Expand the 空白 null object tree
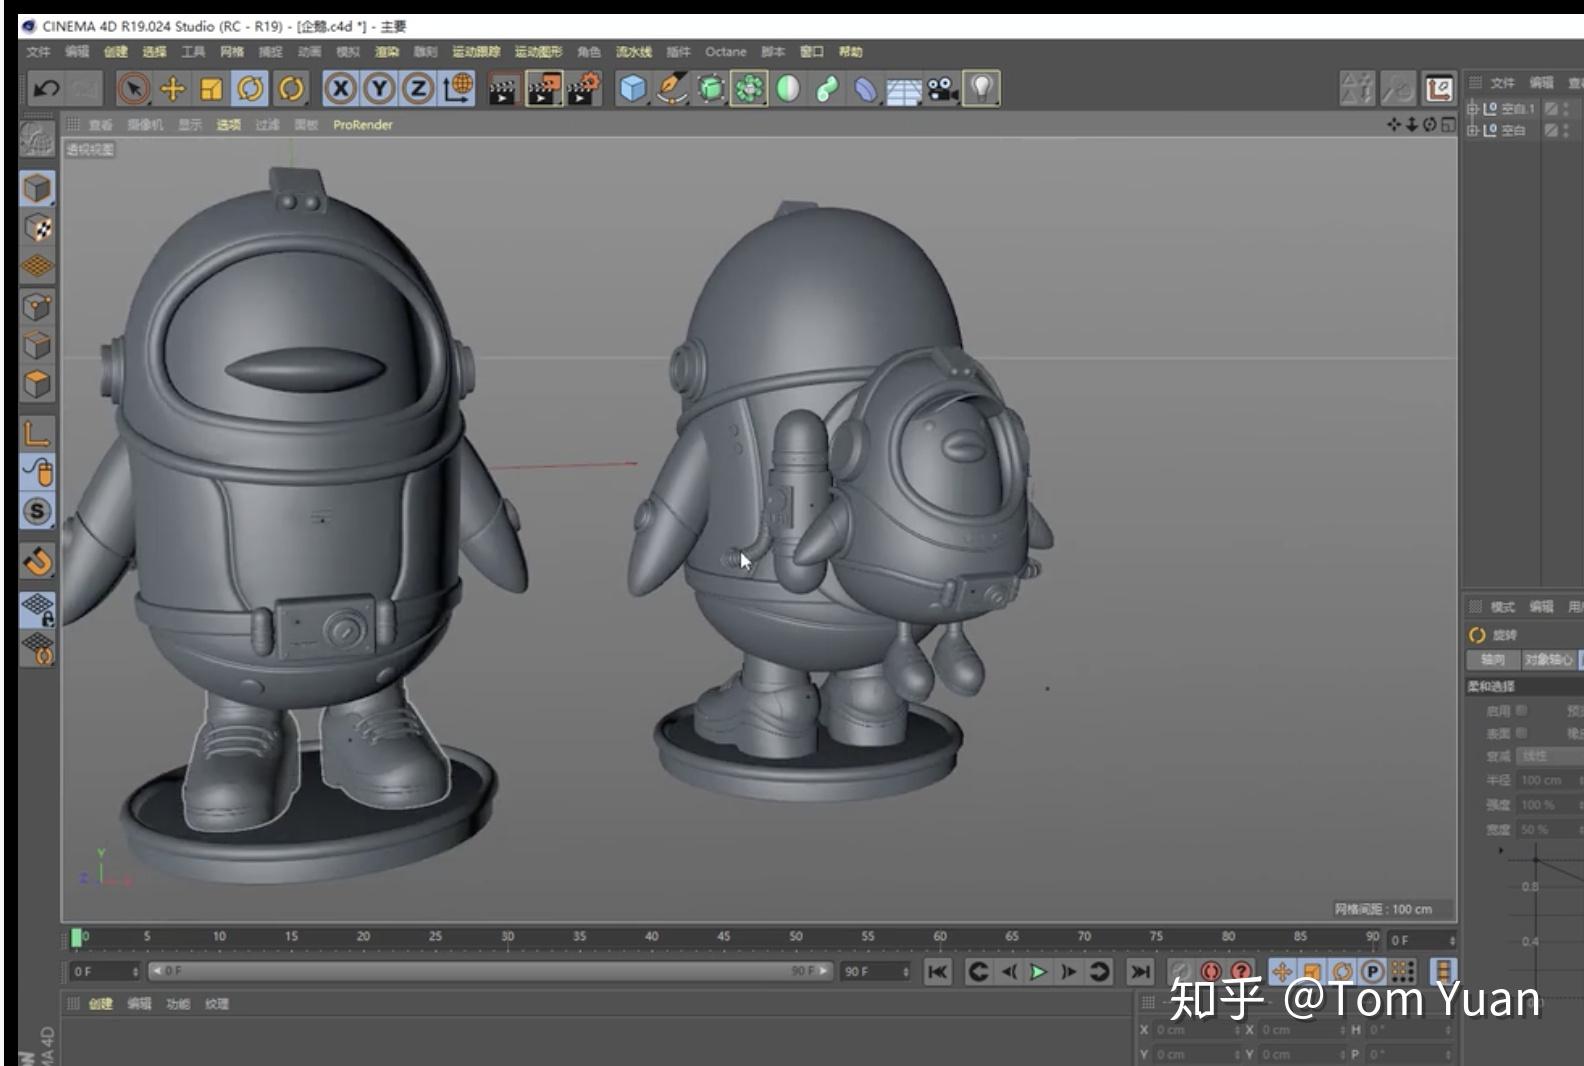 click(x=1472, y=130)
